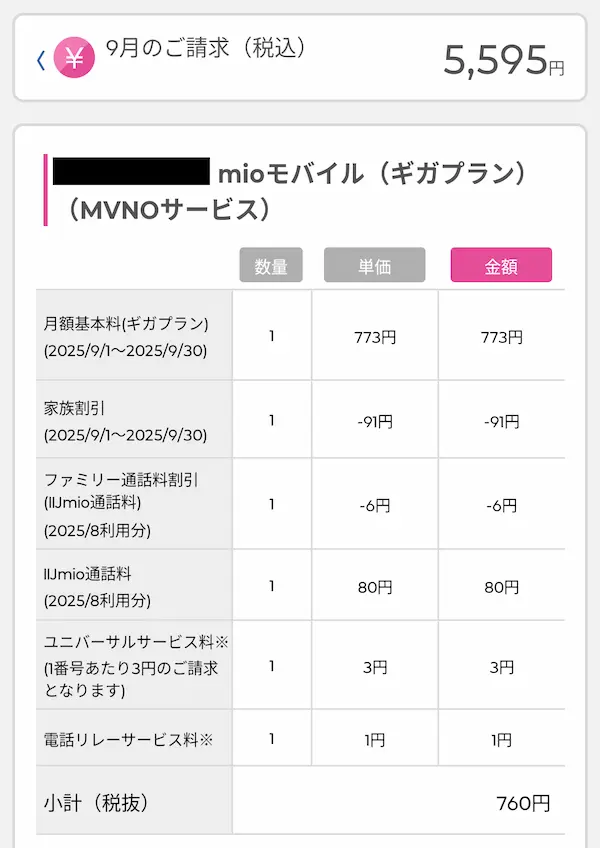Click the 単価 column header
The width and height of the screenshot is (600, 848).
pyautogui.click(x=374, y=266)
